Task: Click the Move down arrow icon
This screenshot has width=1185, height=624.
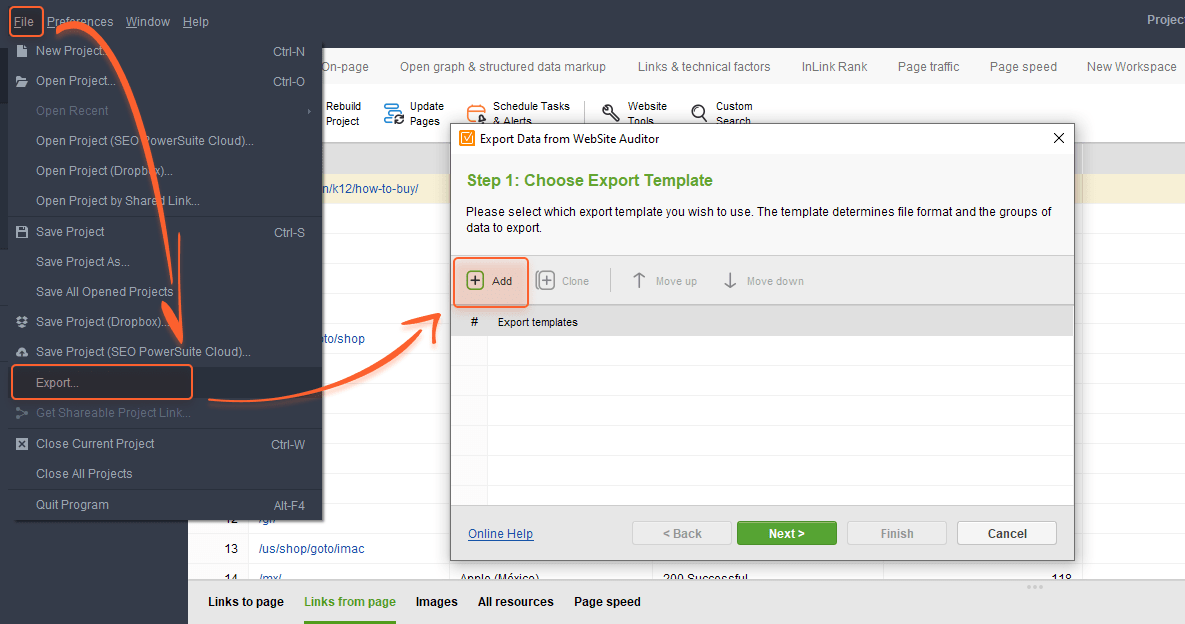Action: pyautogui.click(x=730, y=280)
